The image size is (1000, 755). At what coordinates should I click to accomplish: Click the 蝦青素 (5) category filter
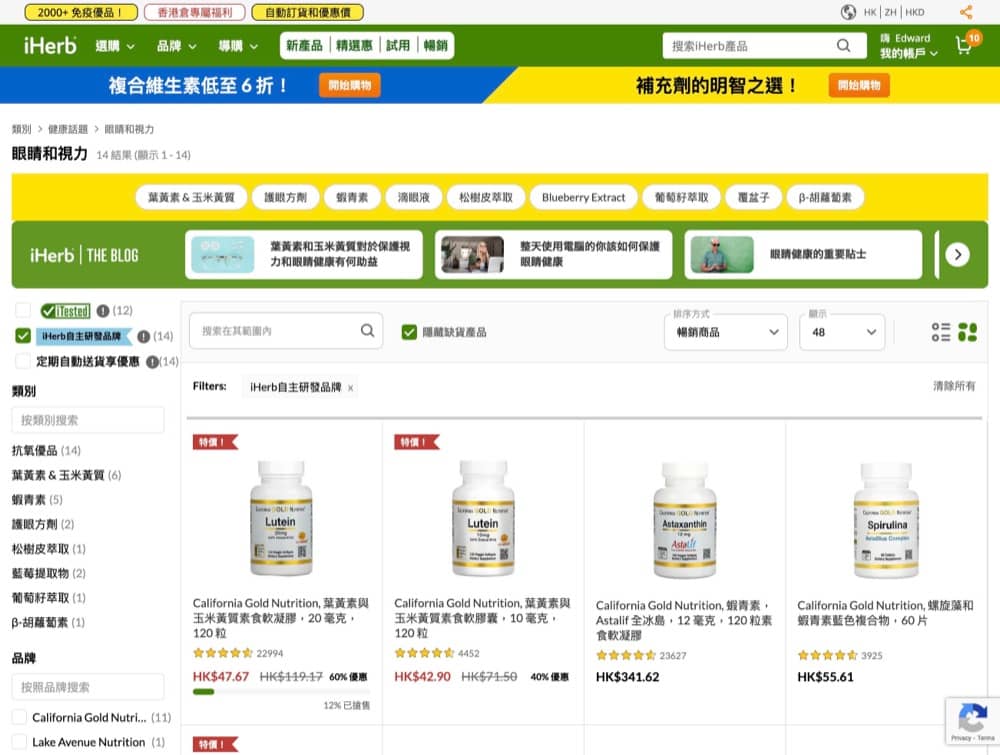(x=37, y=499)
